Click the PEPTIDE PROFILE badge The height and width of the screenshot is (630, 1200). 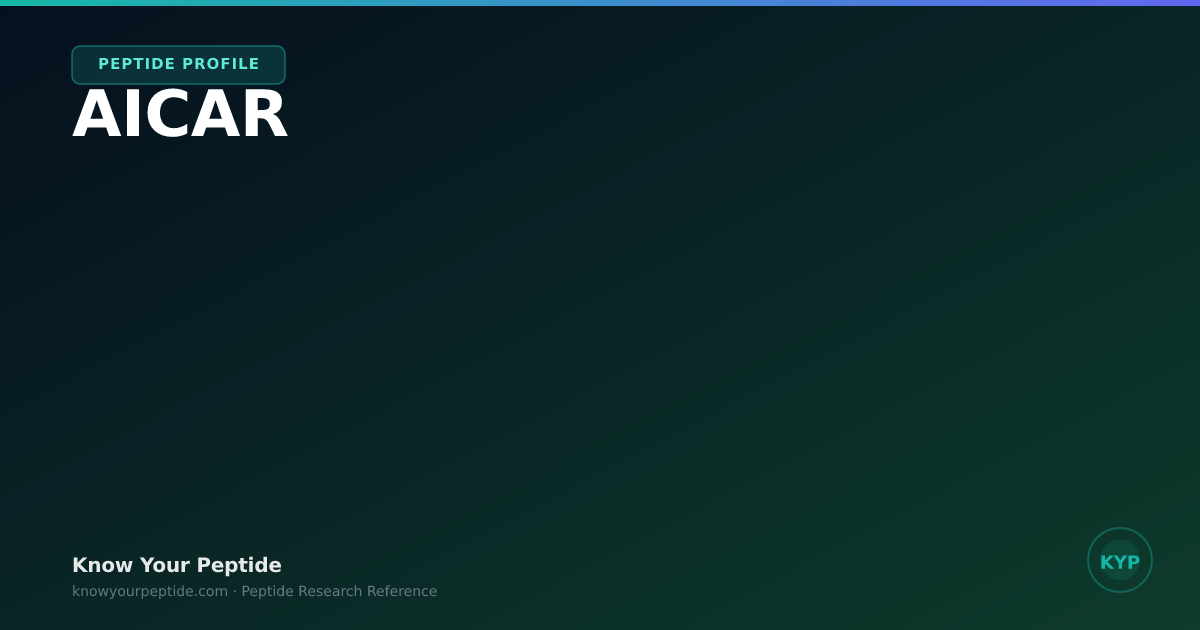[179, 65]
